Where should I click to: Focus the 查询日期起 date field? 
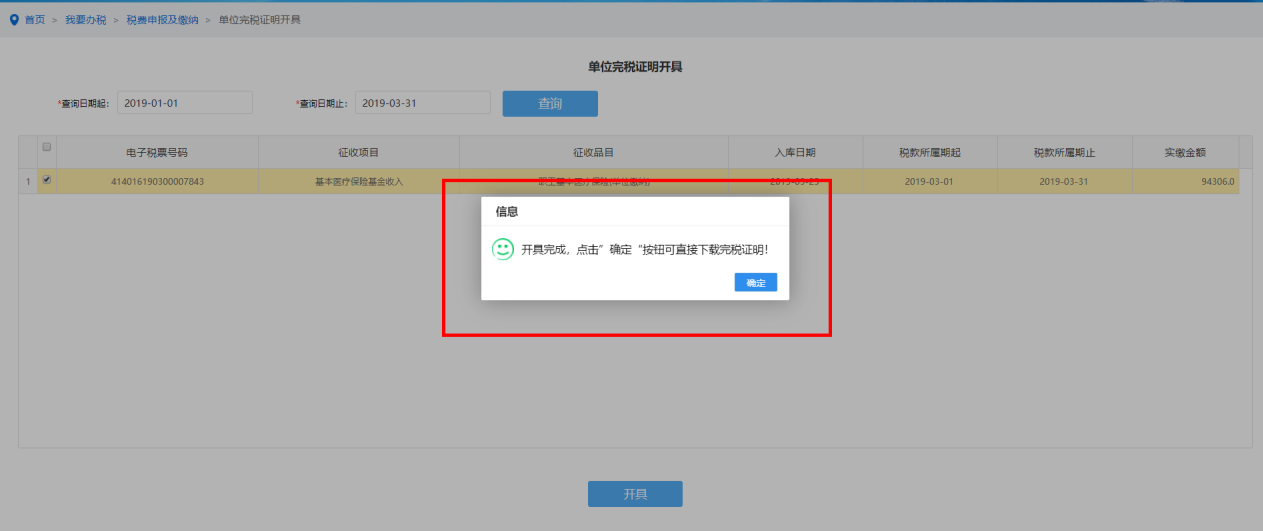point(185,103)
